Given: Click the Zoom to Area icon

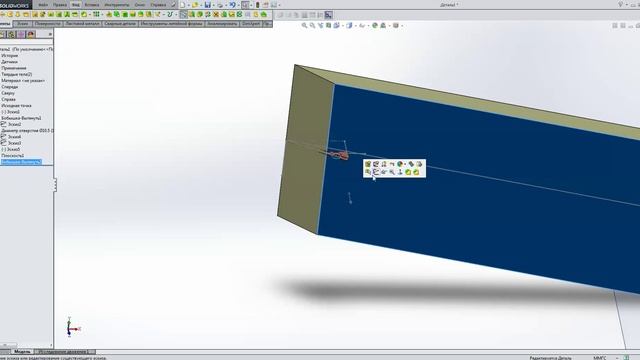Looking at the screenshot, I should coord(312,25).
